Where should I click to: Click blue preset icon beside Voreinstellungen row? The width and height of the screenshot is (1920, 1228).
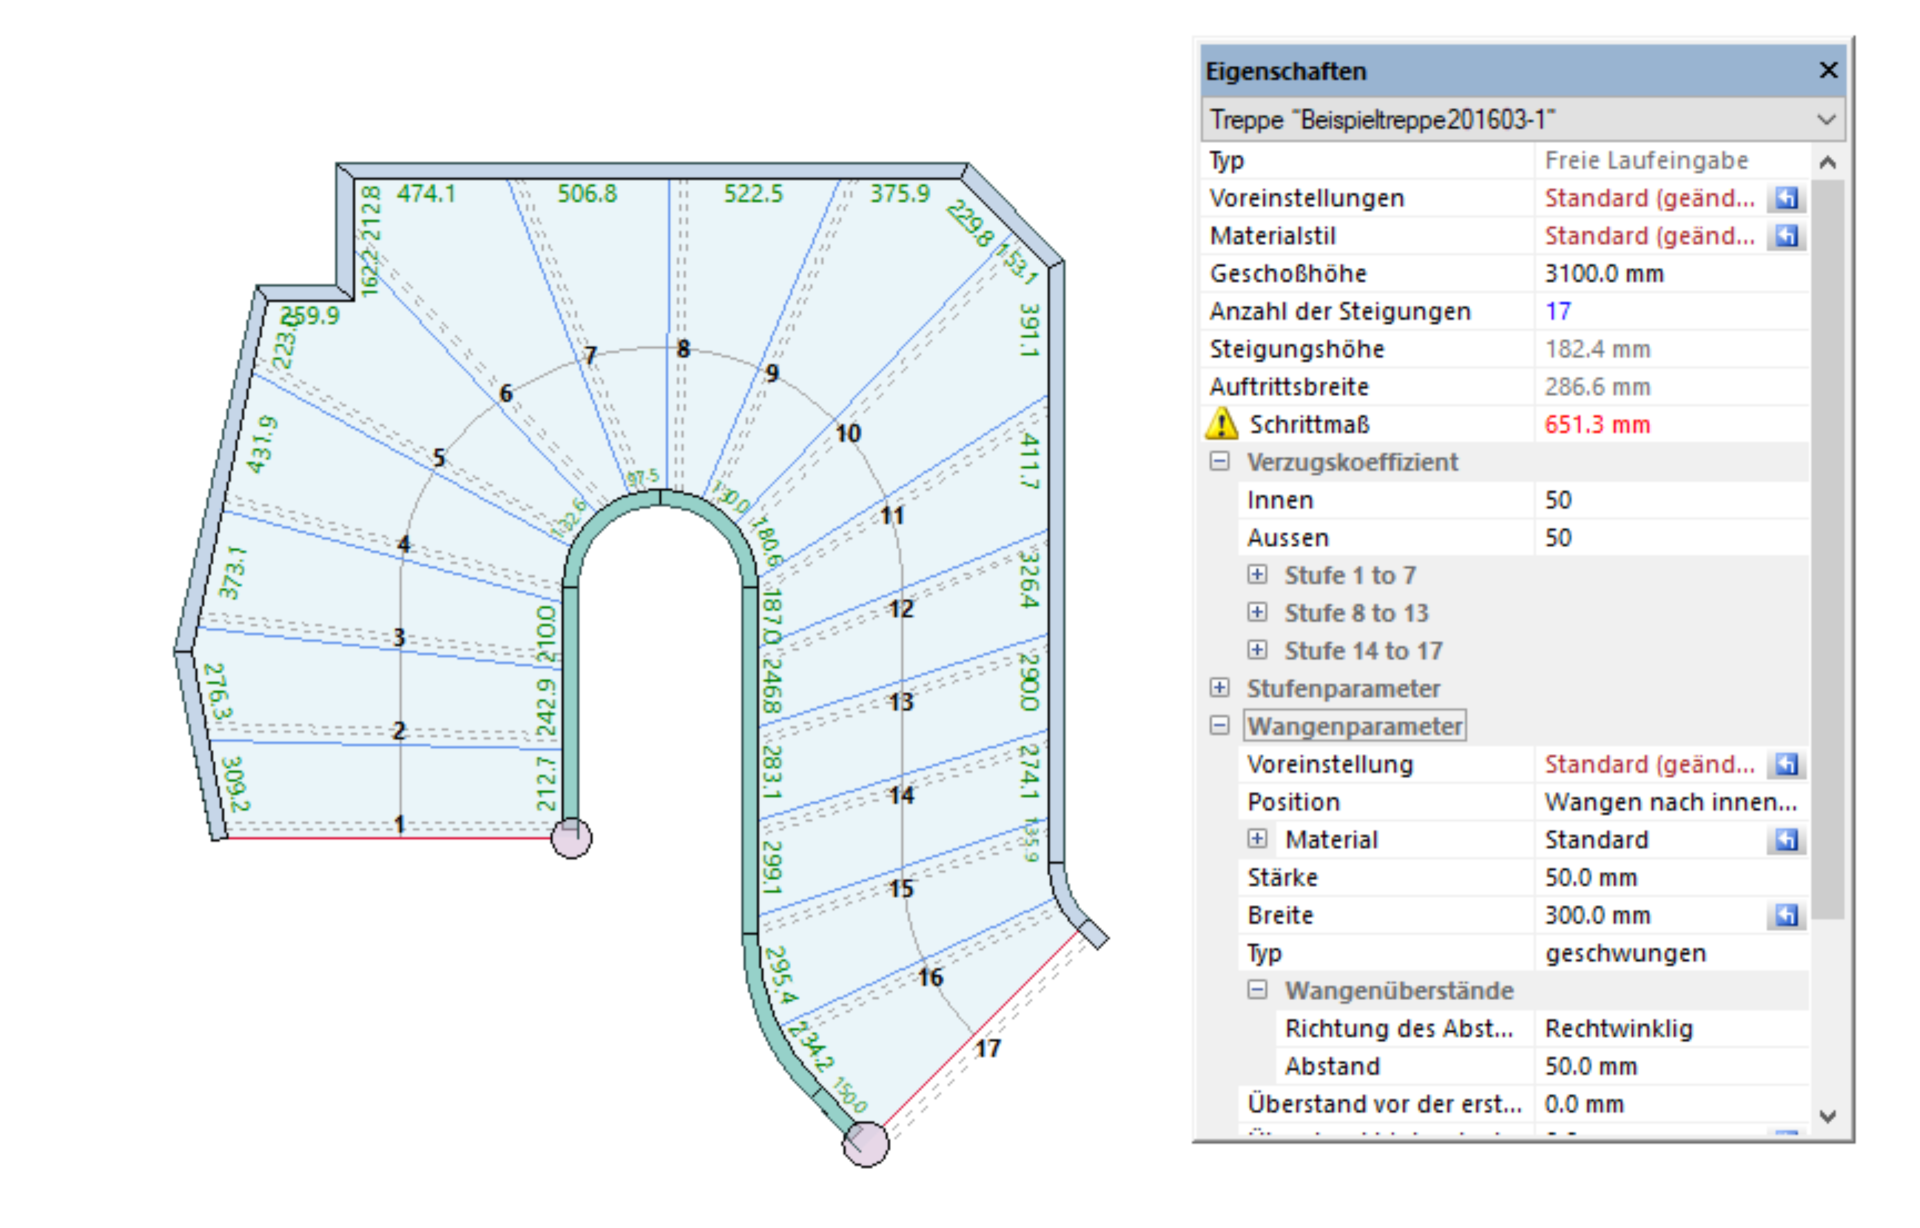pos(1786,198)
